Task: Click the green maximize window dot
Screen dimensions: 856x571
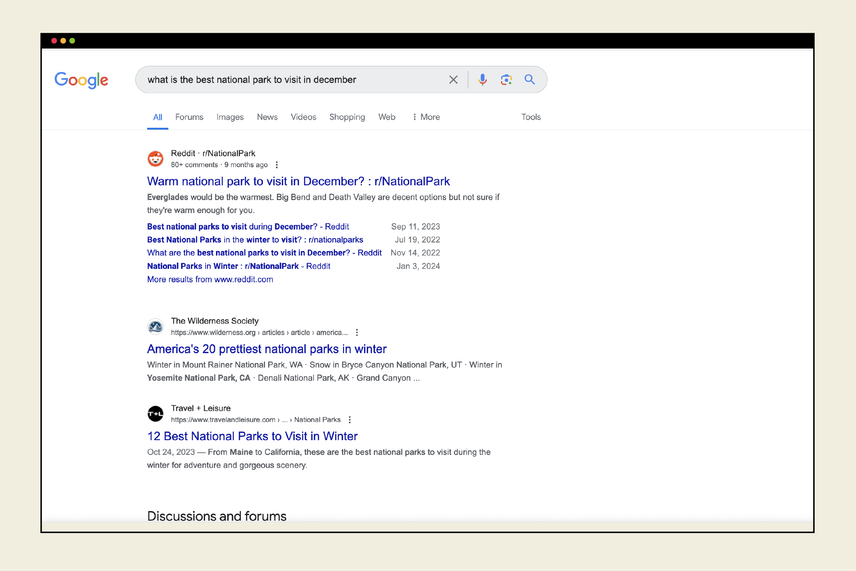Action: [72, 41]
